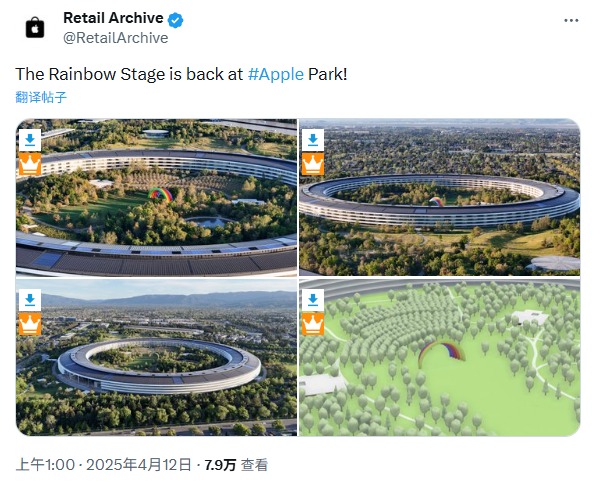
Task: Open the #Apple hashtag link
Action: click(x=276, y=74)
